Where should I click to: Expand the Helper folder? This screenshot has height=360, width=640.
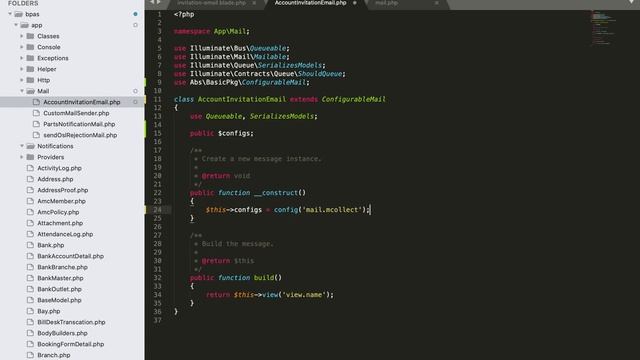point(22,69)
